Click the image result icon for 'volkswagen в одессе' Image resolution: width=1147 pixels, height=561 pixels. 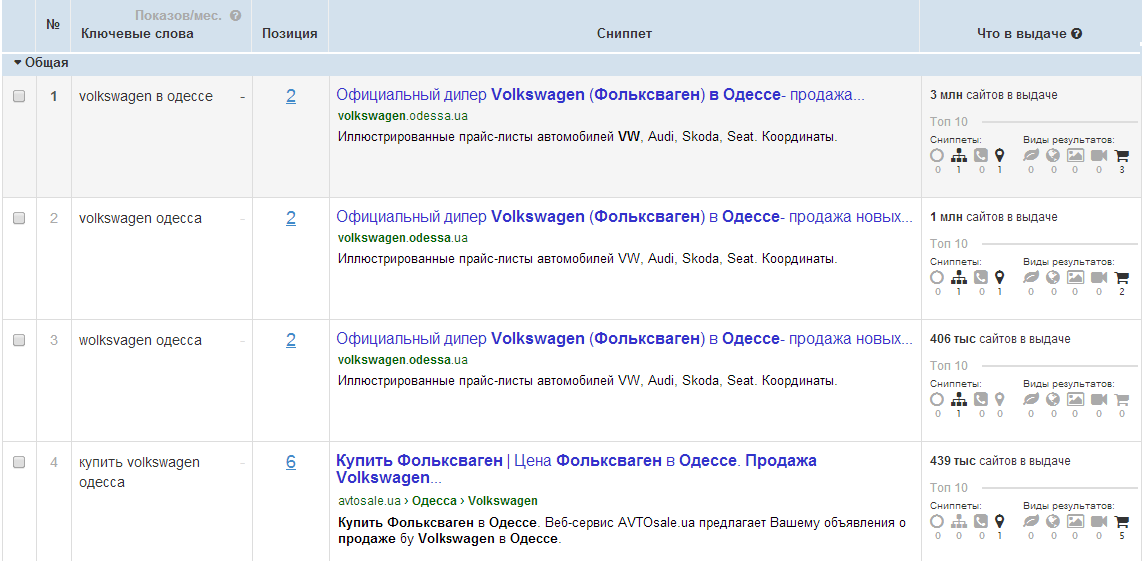point(1075,156)
